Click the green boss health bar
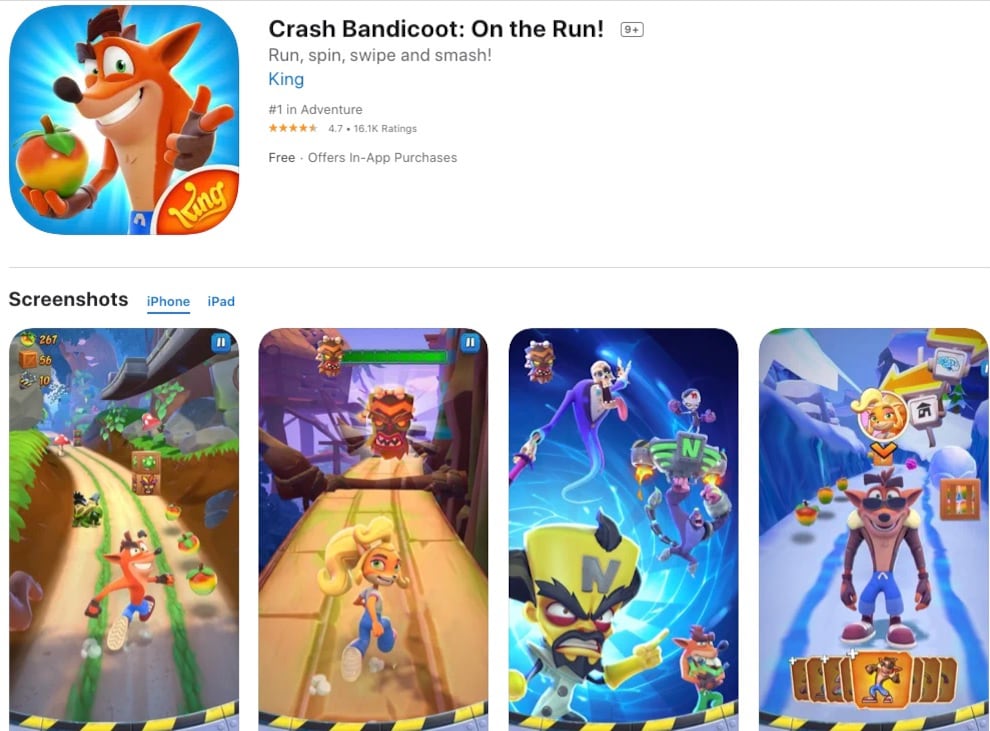The image size is (990, 731). pos(394,357)
